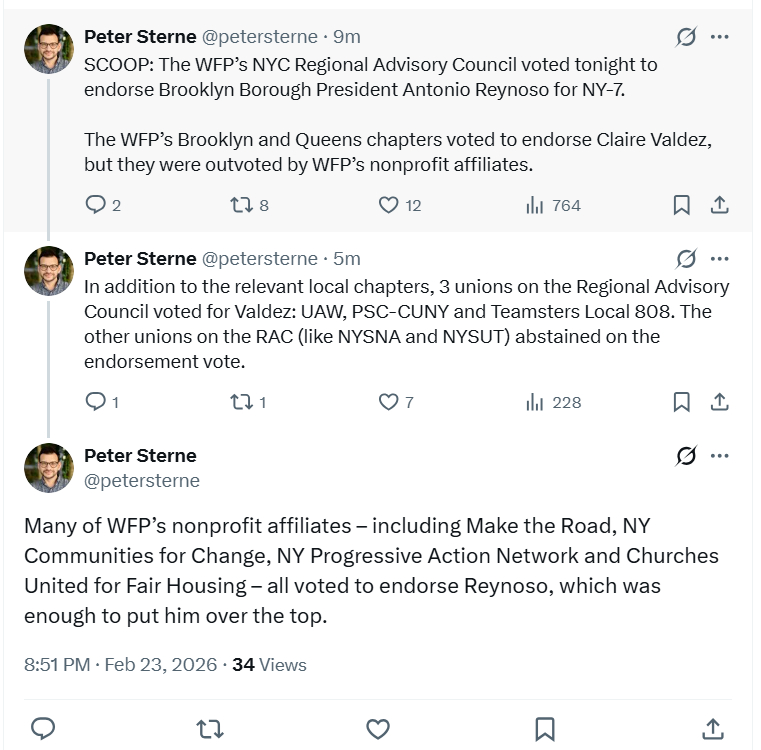Open Grok icon on the first tweet
Screen dimensions: 761x750
point(686,37)
